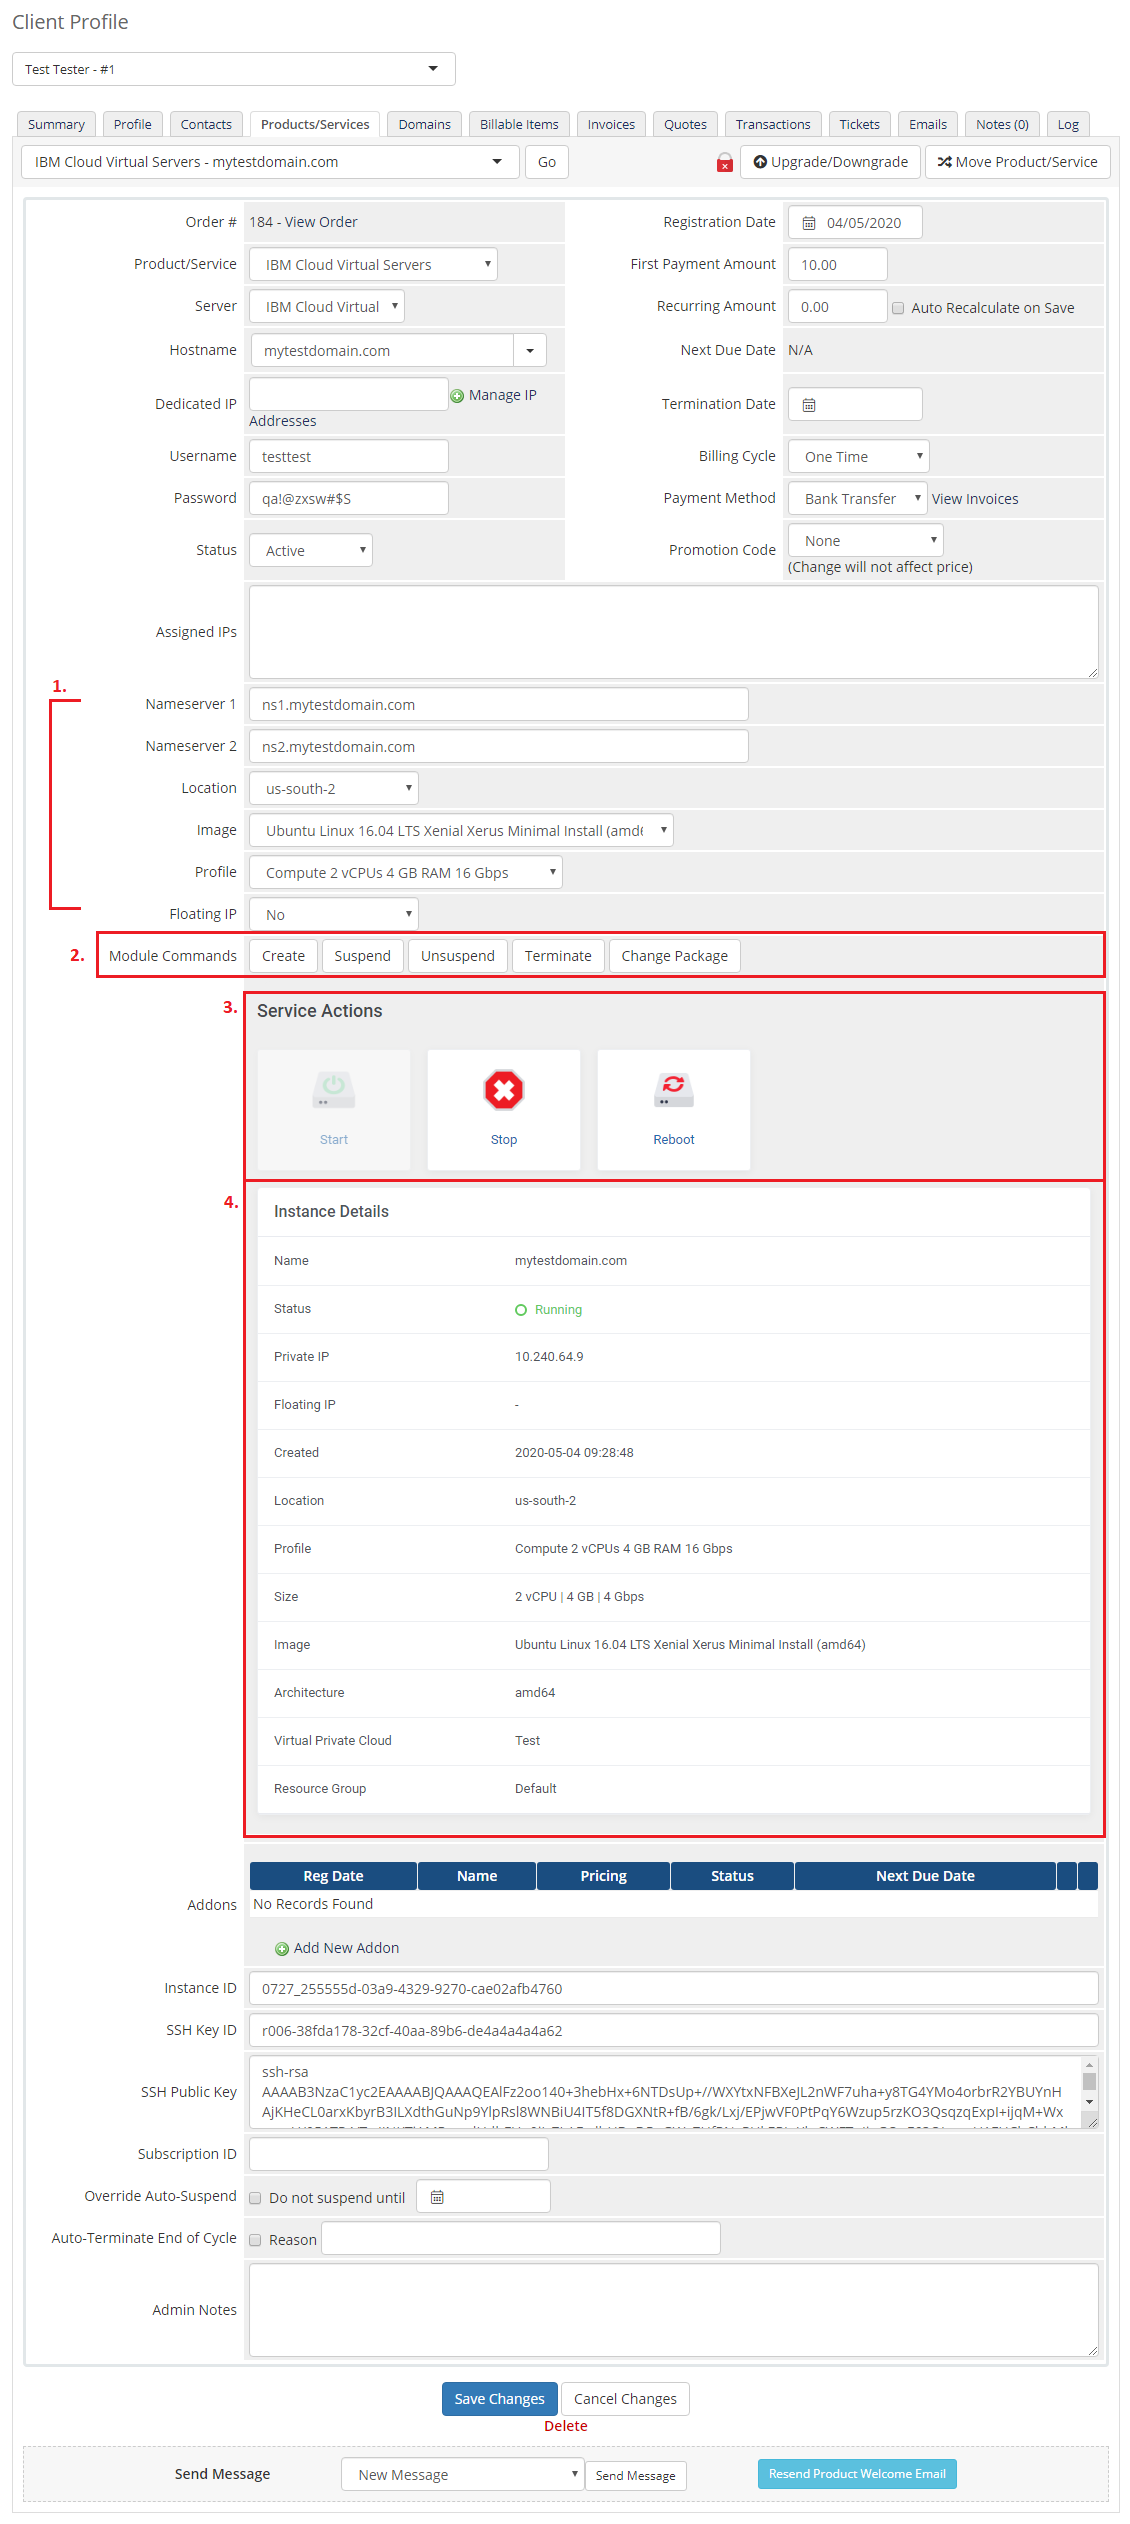Viewport: 1130px width, 2524px height.
Task: Click the Do not suspend until calendar icon
Action: coord(437,2197)
